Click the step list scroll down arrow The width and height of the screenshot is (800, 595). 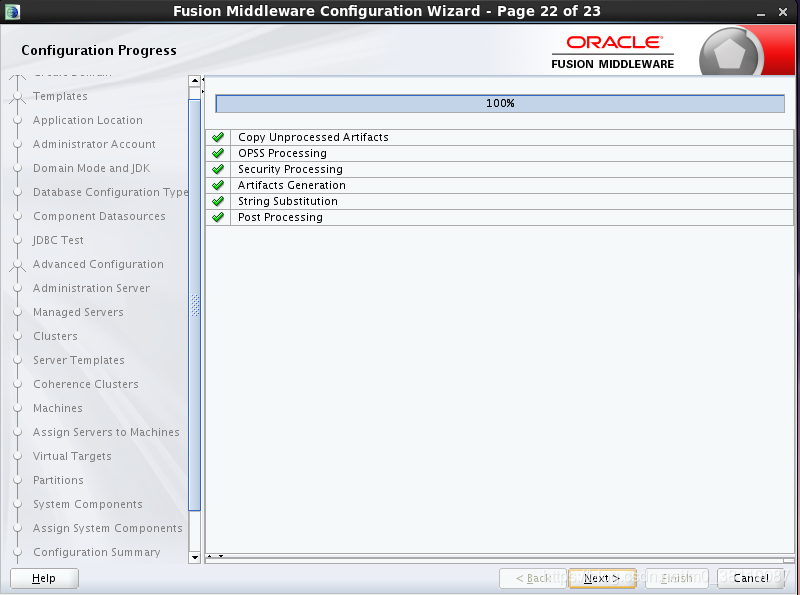(x=194, y=558)
